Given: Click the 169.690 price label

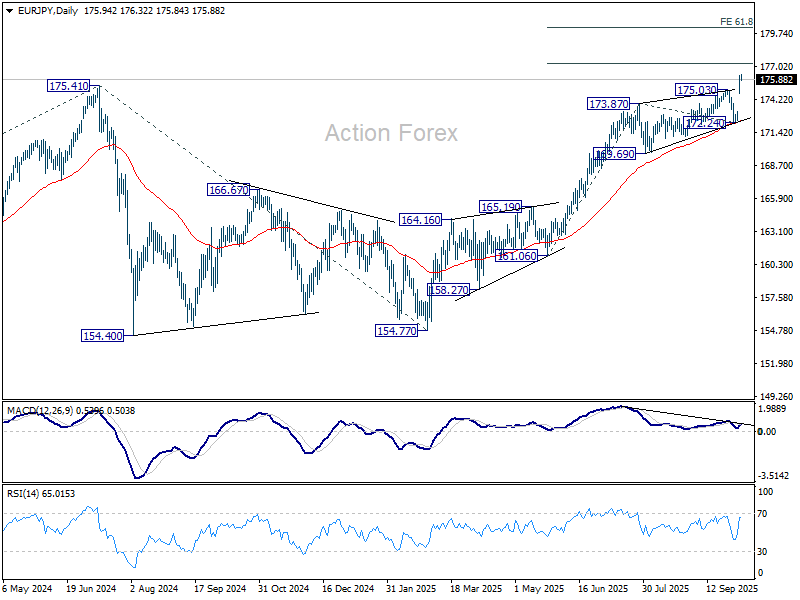Looking at the screenshot, I should [615, 154].
